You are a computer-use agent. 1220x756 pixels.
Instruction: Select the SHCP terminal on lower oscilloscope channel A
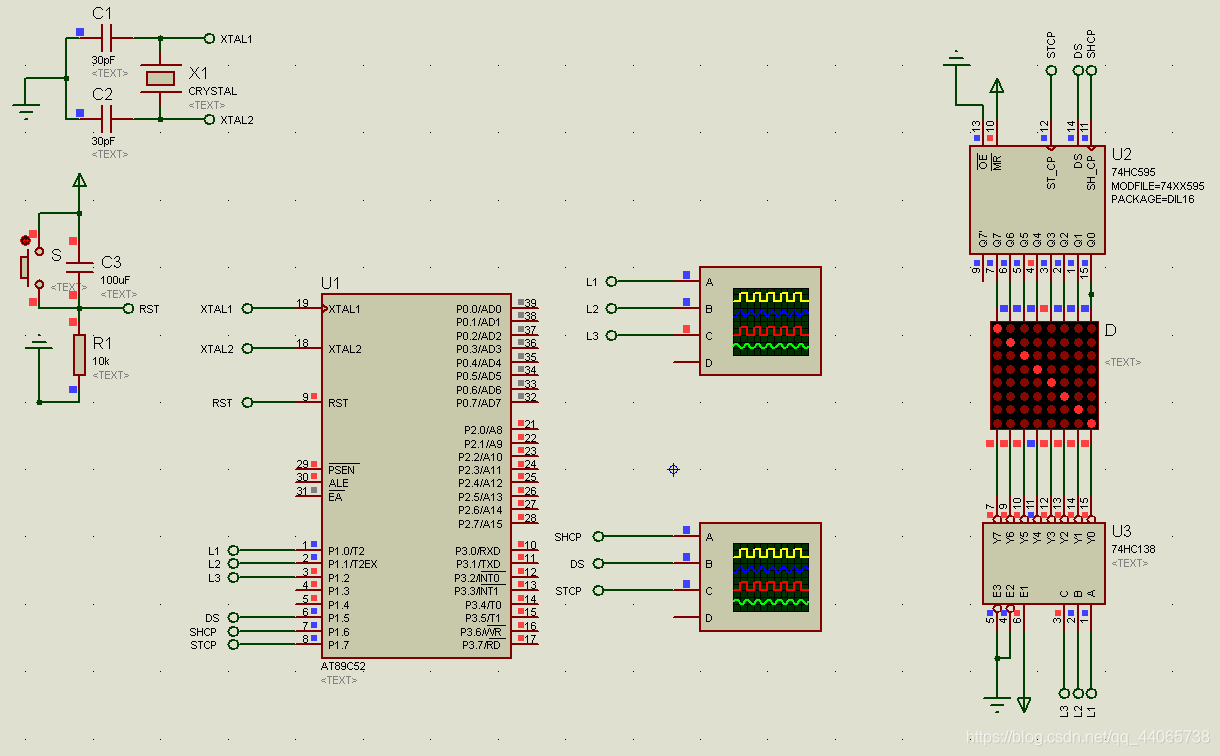pyautogui.click(x=598, y=537)
